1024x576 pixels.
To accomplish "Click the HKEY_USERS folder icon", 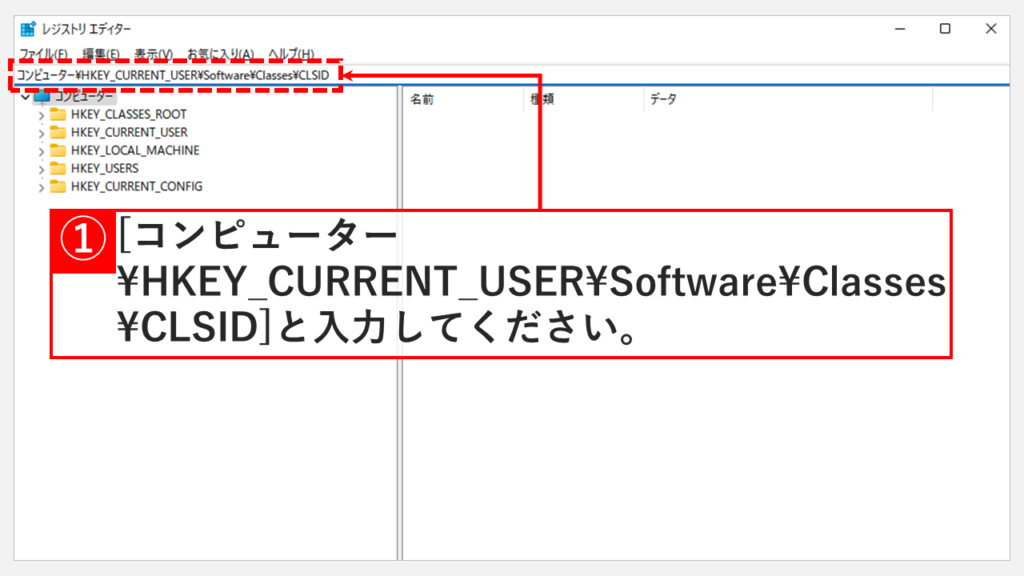I will click(58, 168).
